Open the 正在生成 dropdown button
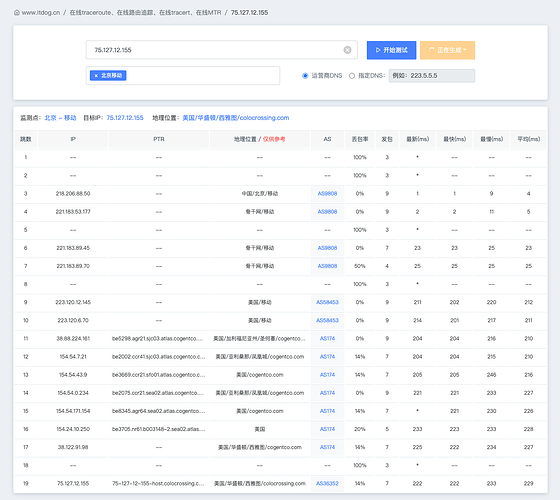The height and width of the screenshot is (500, 560). 447,50
